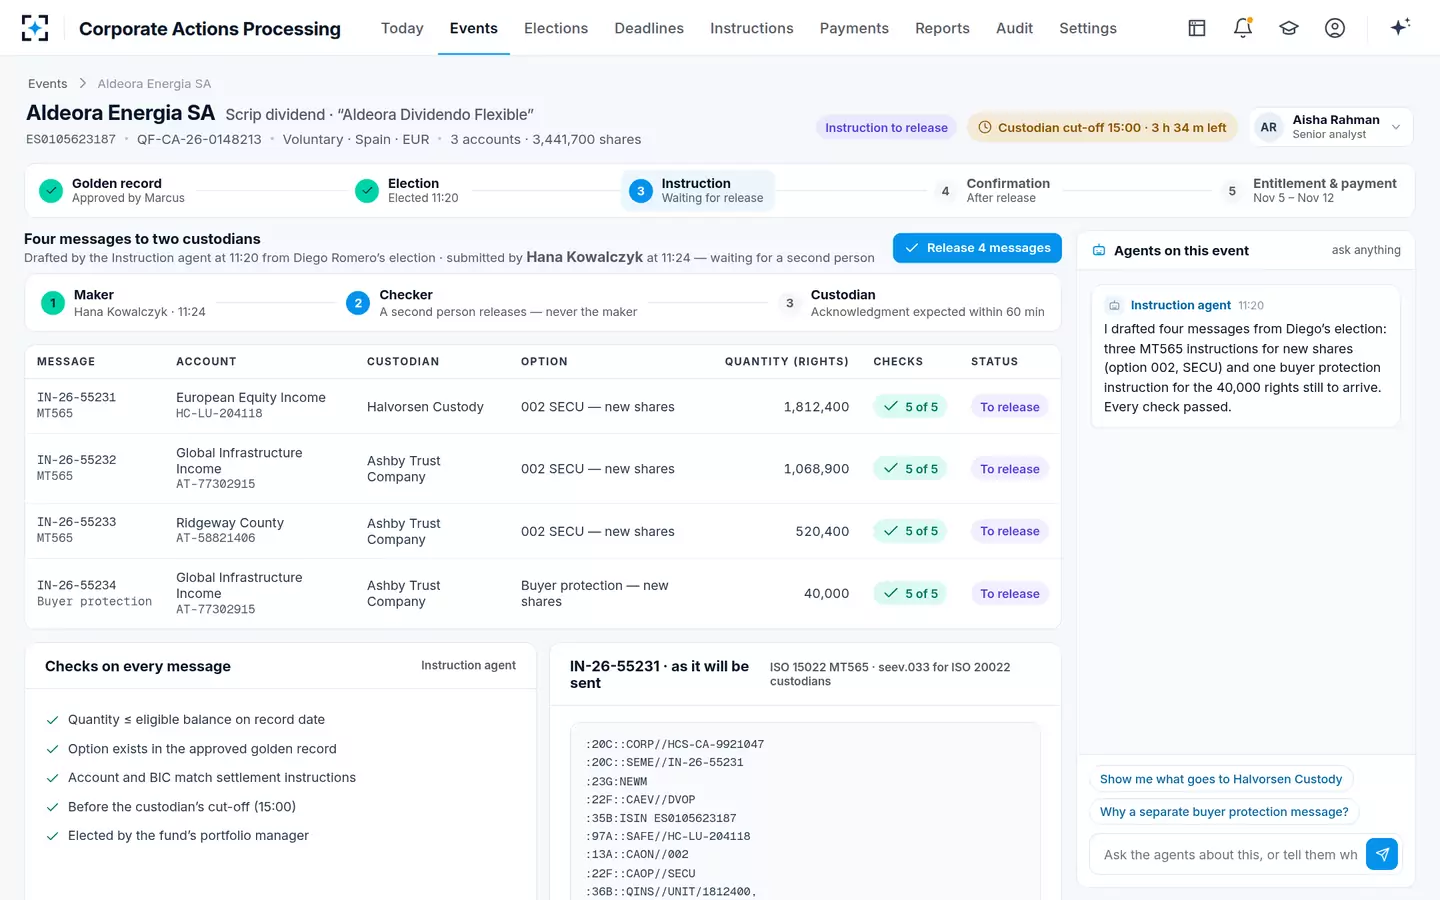Select the Confirmation step 4
Screen dimensions: 1440x900
pyautogui.click(x=993, y=190)
